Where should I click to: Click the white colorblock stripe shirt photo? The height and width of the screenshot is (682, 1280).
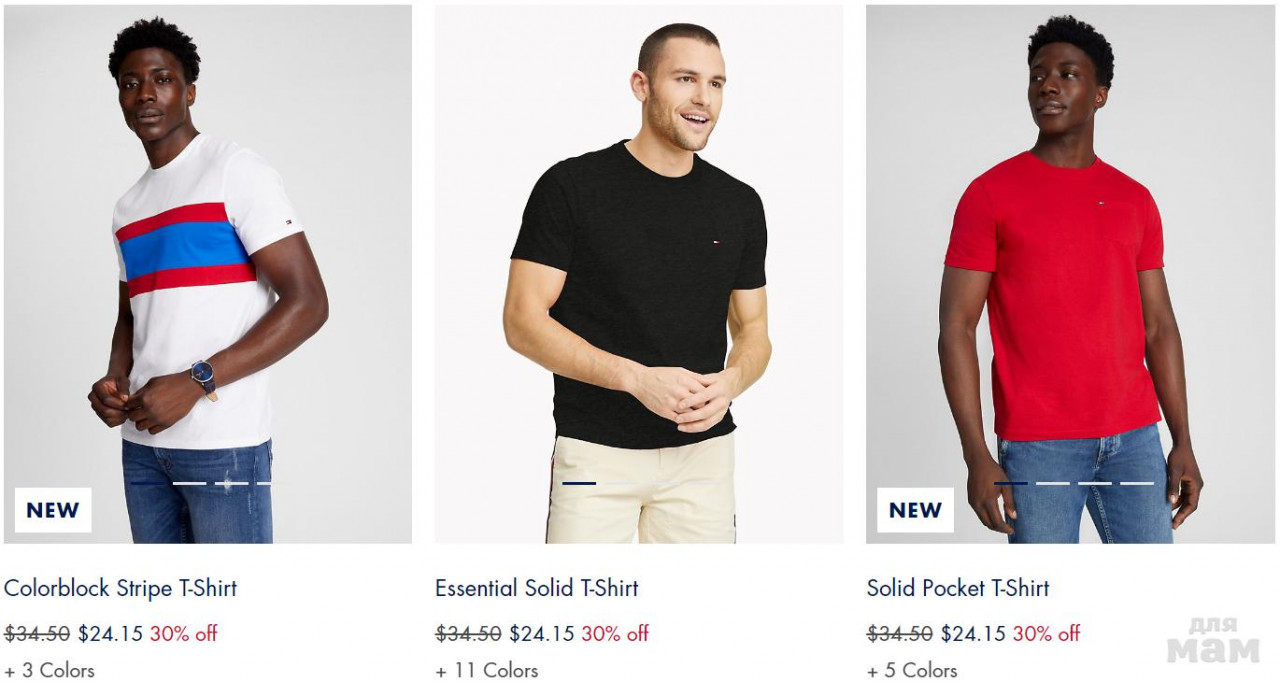pos(208,274)
